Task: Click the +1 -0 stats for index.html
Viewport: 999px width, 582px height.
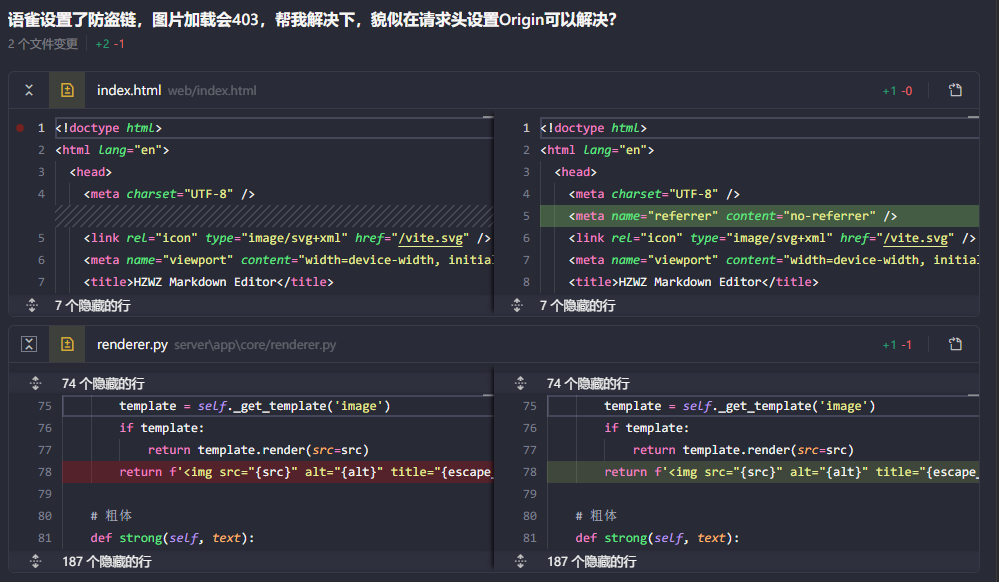Action: pyautogui.click(x=897, y=91)
